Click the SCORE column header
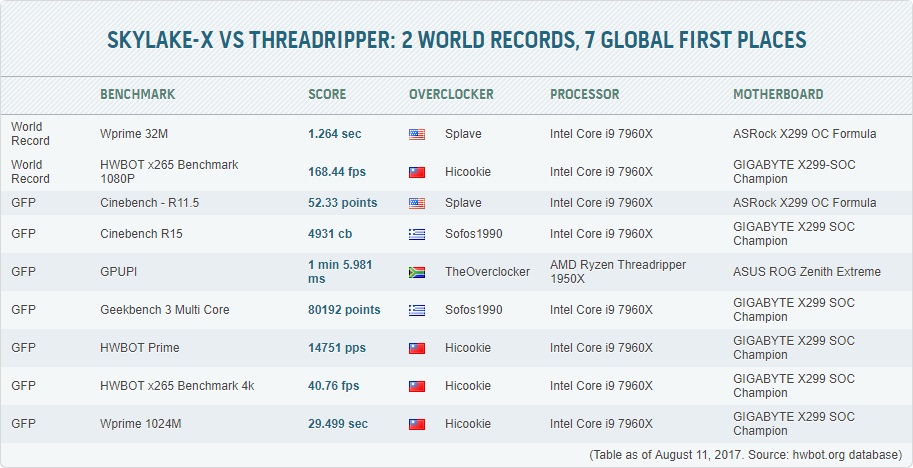 coord(327,94)
